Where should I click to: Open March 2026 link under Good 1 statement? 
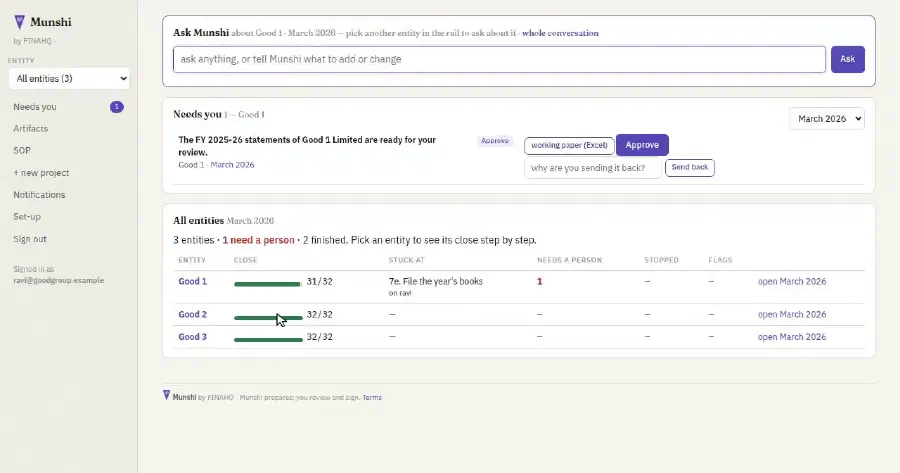[232, 165]
